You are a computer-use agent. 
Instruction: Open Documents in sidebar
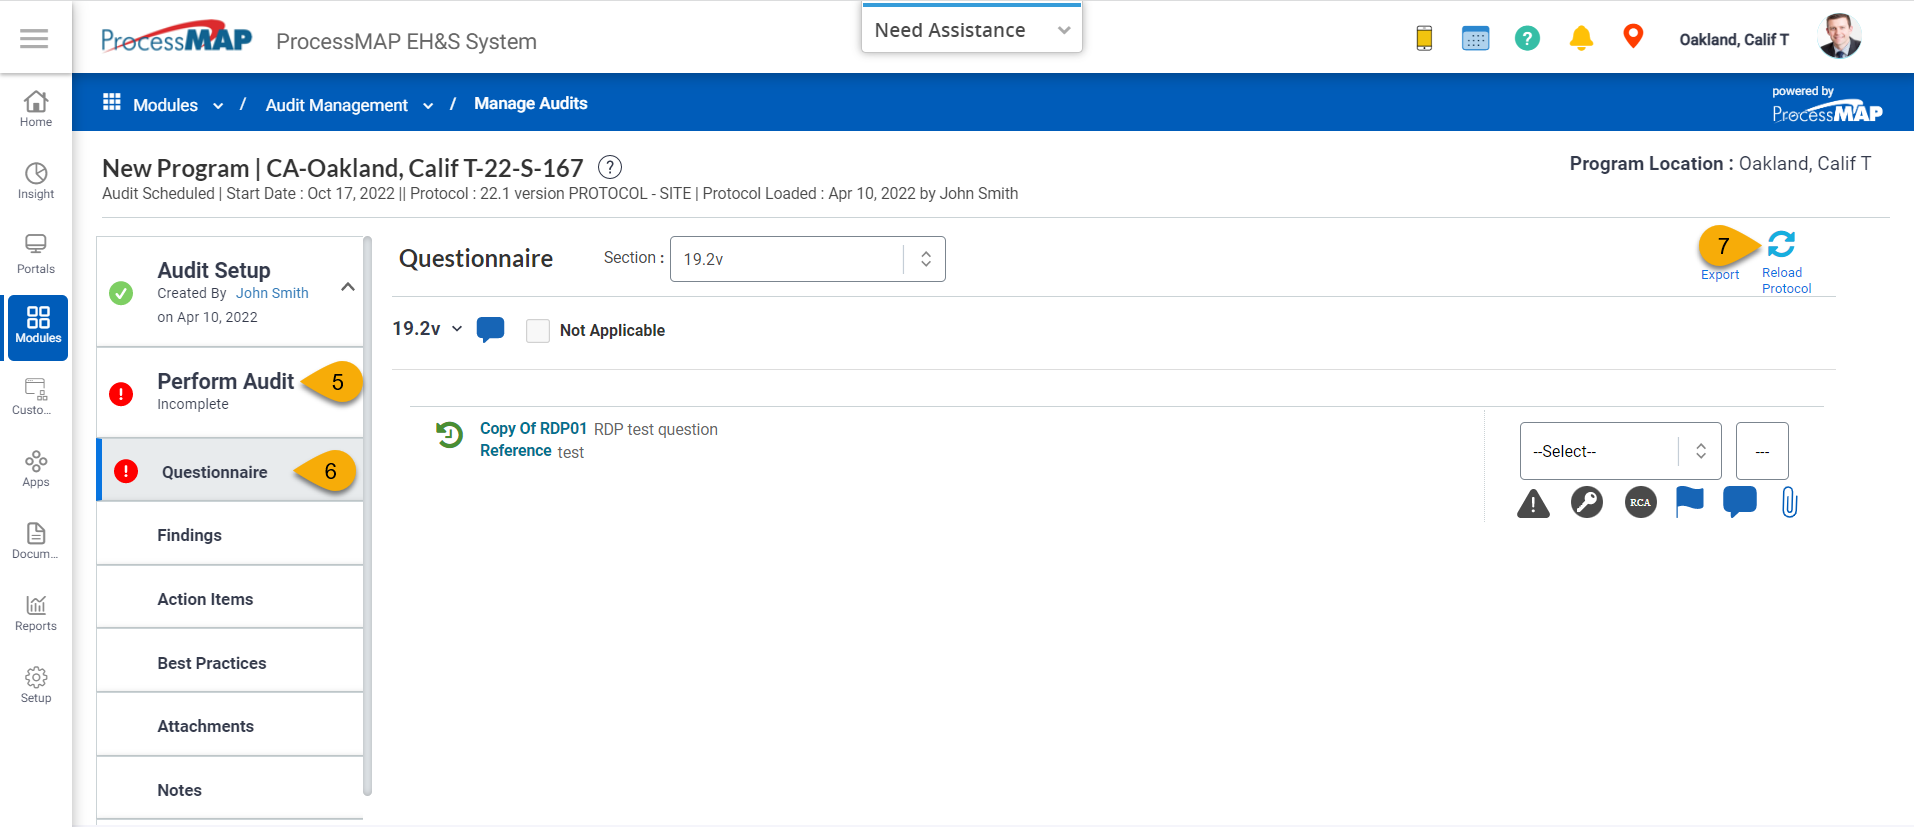[x=36, y=541]
